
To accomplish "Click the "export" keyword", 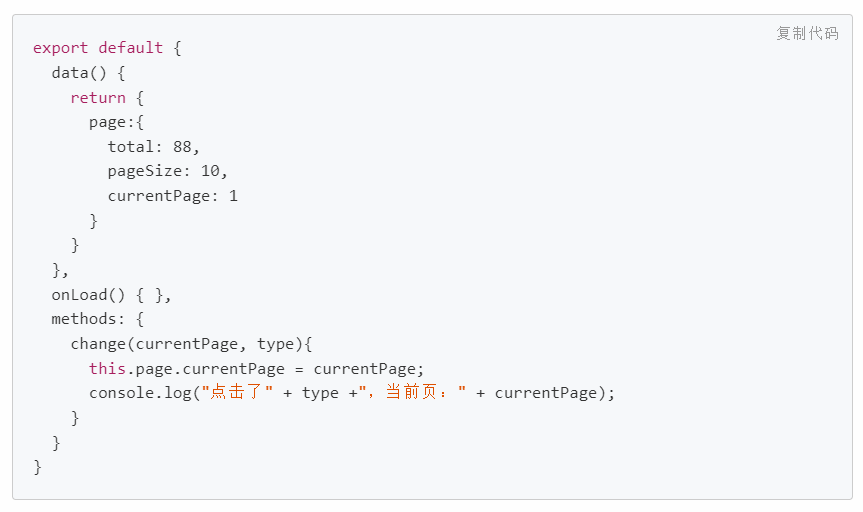I will [60, 48].
